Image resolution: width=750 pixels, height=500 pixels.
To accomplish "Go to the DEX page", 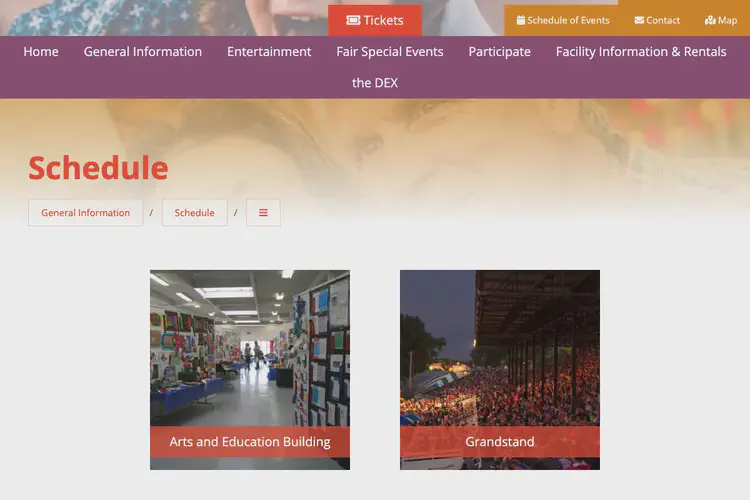I will coord(375,83).
